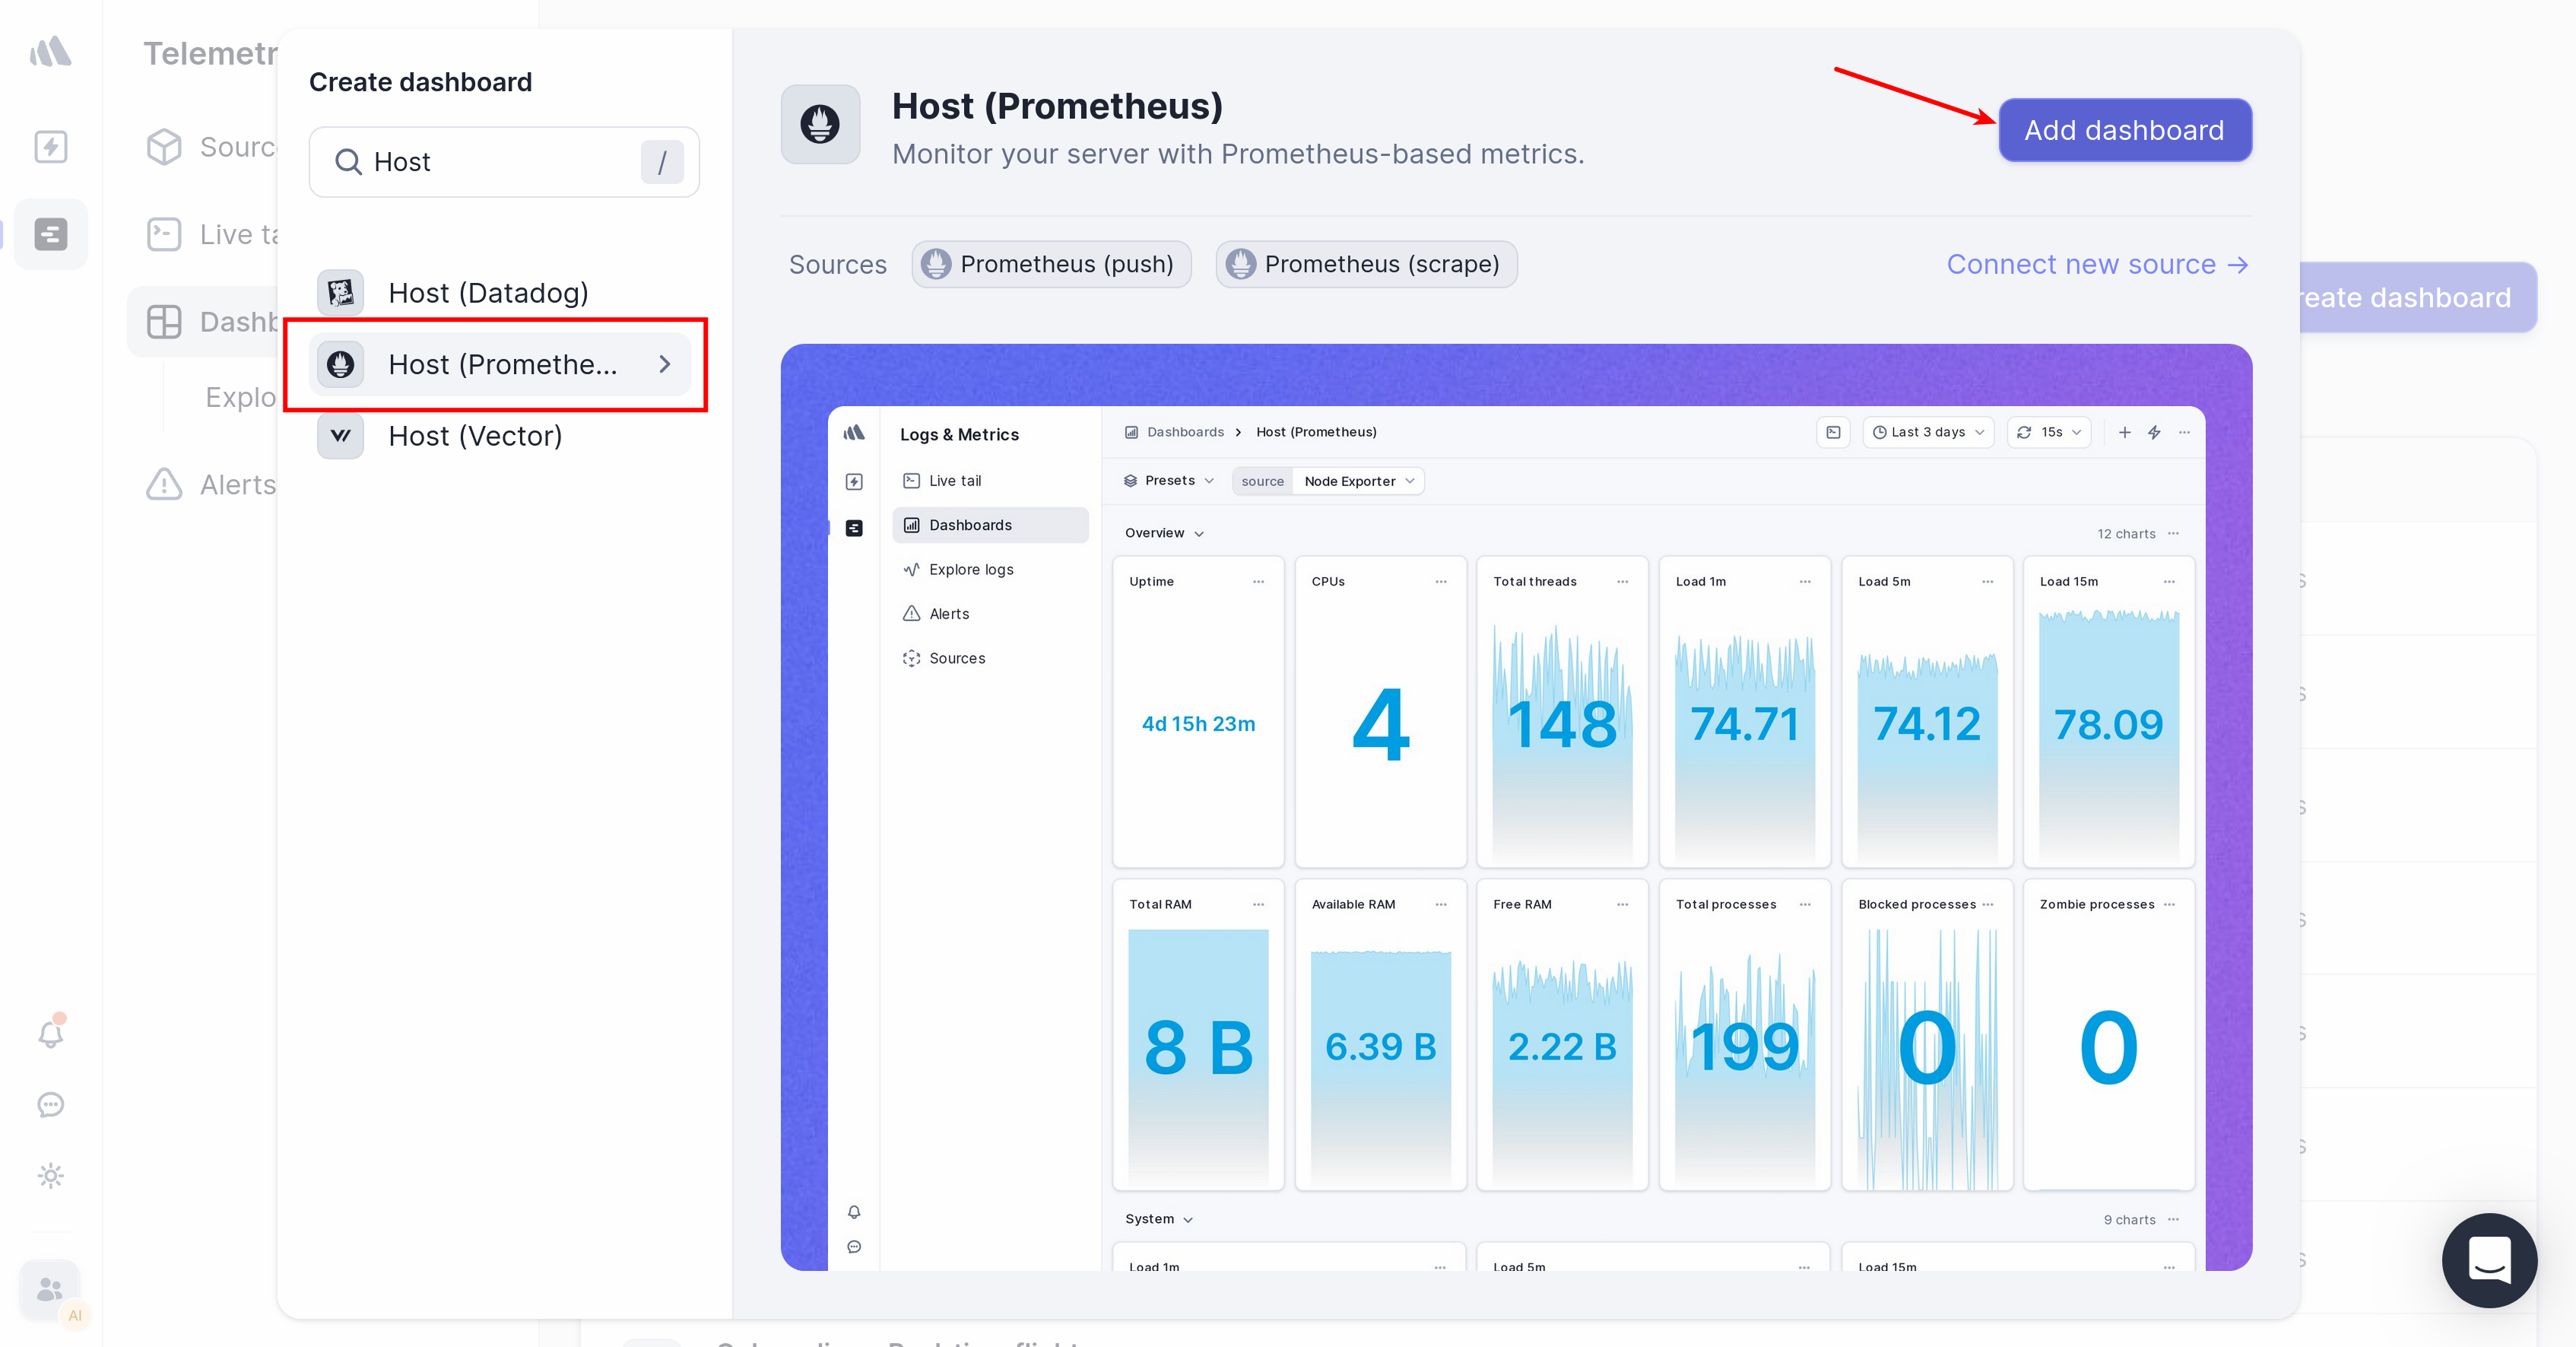Click the Prometheus (scrape) source chip
Viewport: 2576px width, 1347px height.
(1366, 264)
